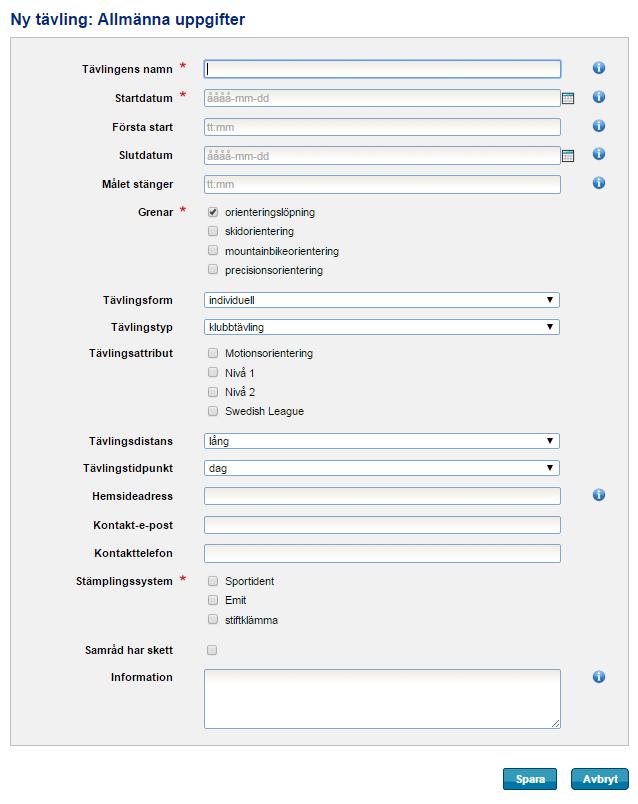Uncheck orienteringslöpning checkbox
The height and width of the screenshot is (804, 638).
213,212
